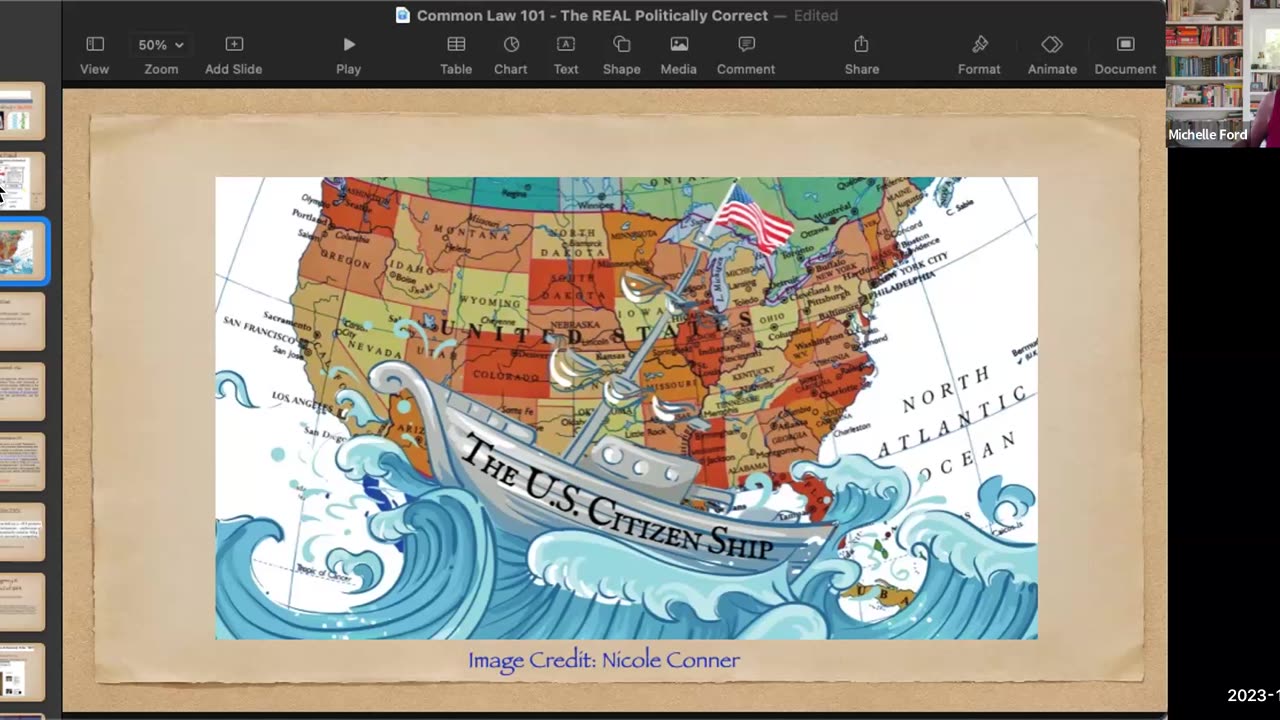The width and height of the screenshot is (1280, 720).
Task: Insert a Chart from toolbar
Action: tap(511, 55)
